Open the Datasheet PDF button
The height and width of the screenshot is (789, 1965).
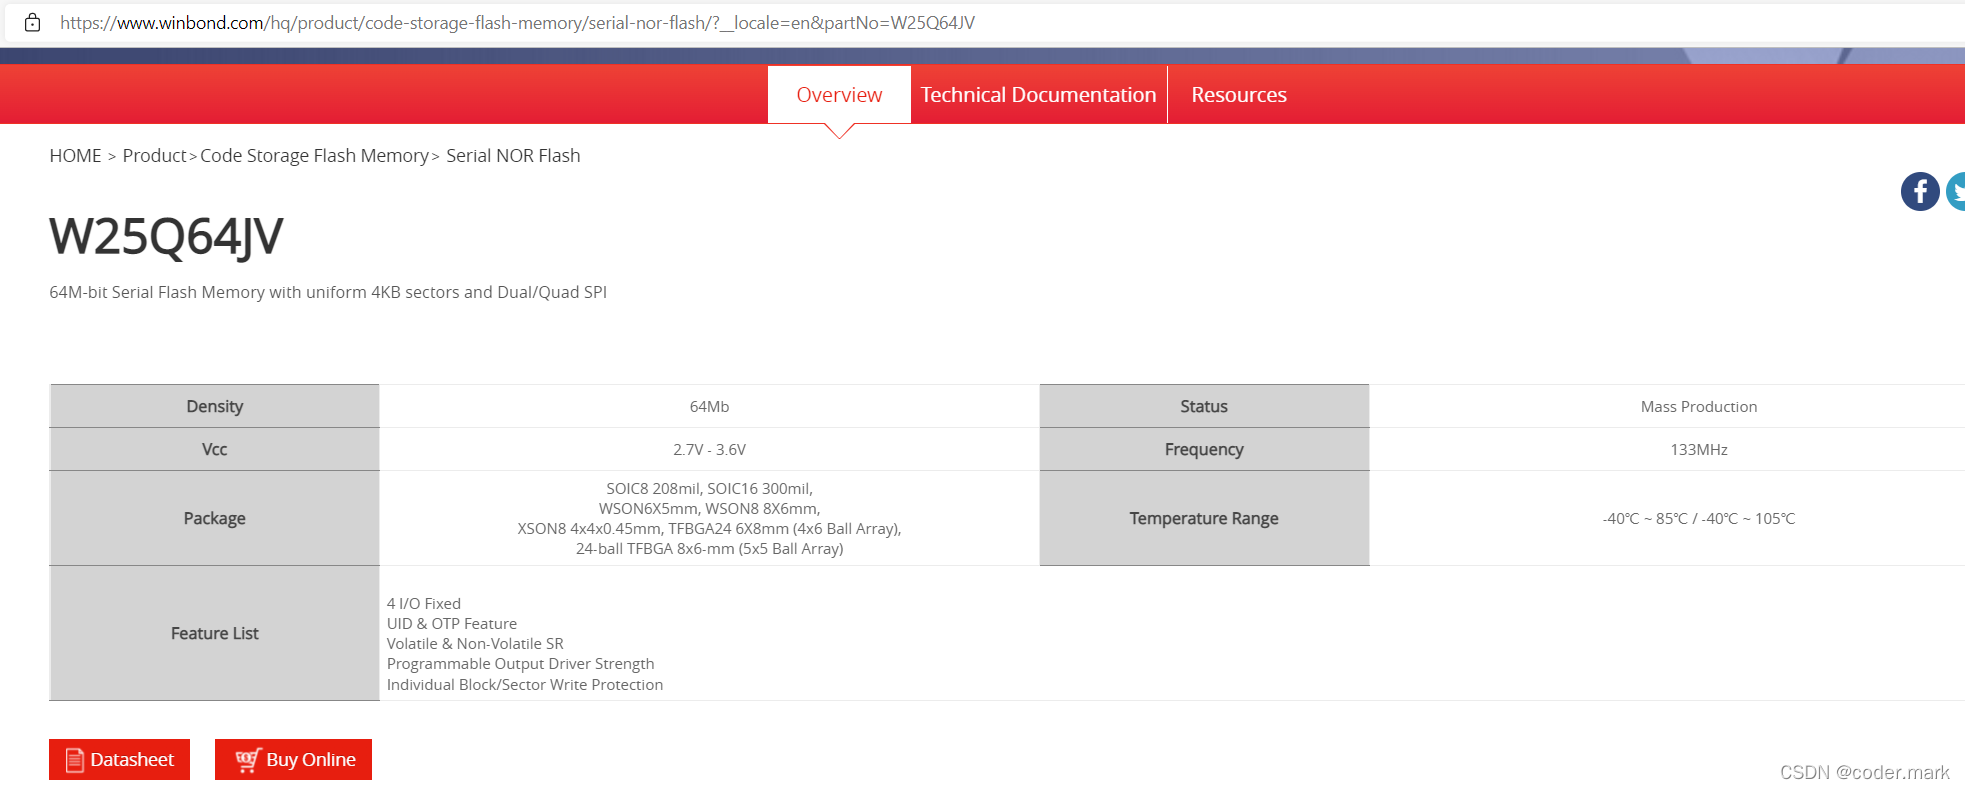[119, 759]
